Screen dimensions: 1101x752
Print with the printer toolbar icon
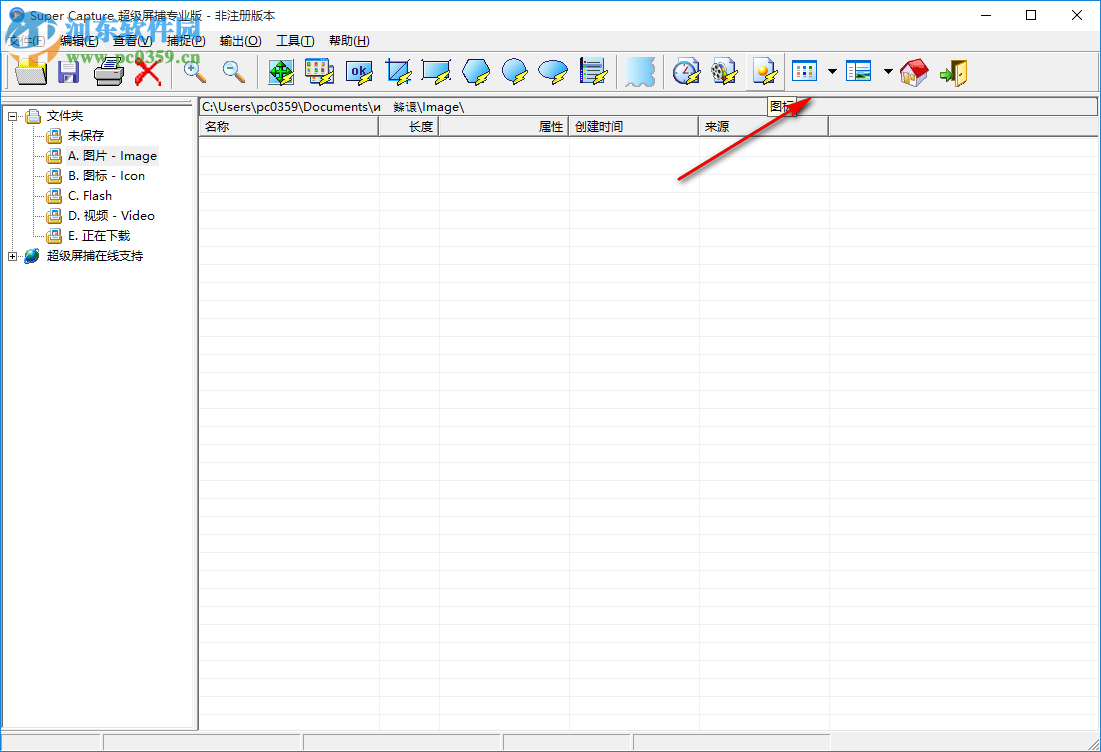(109, 72)
